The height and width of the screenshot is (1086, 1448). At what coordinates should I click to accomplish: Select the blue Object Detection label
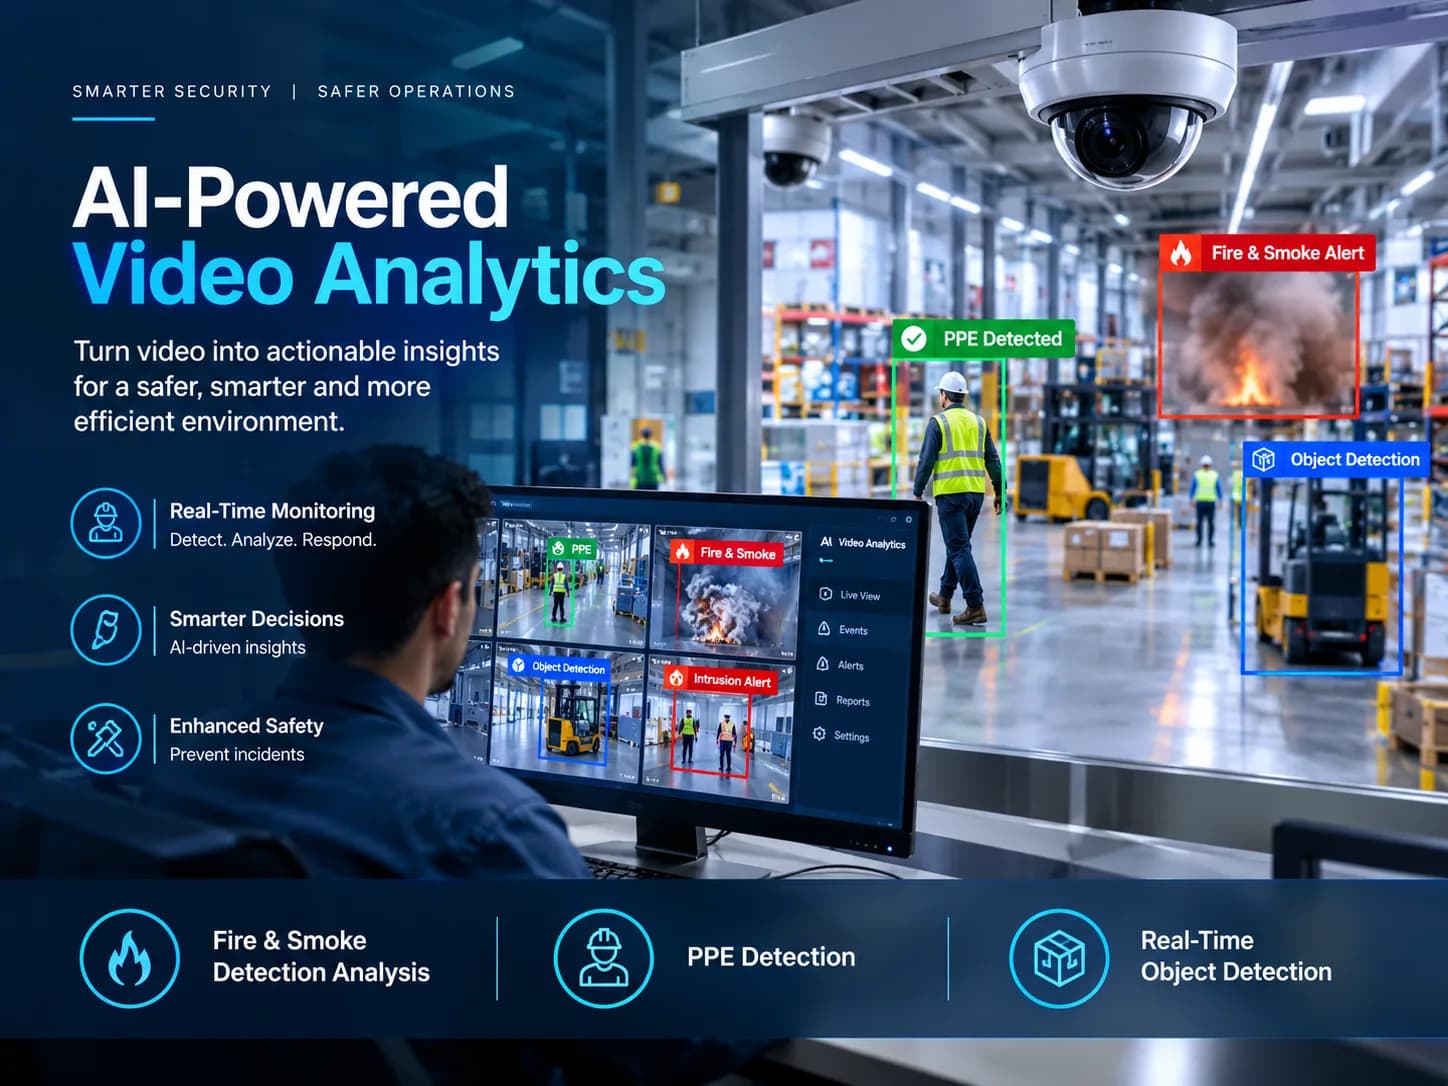click(1337, 459)
